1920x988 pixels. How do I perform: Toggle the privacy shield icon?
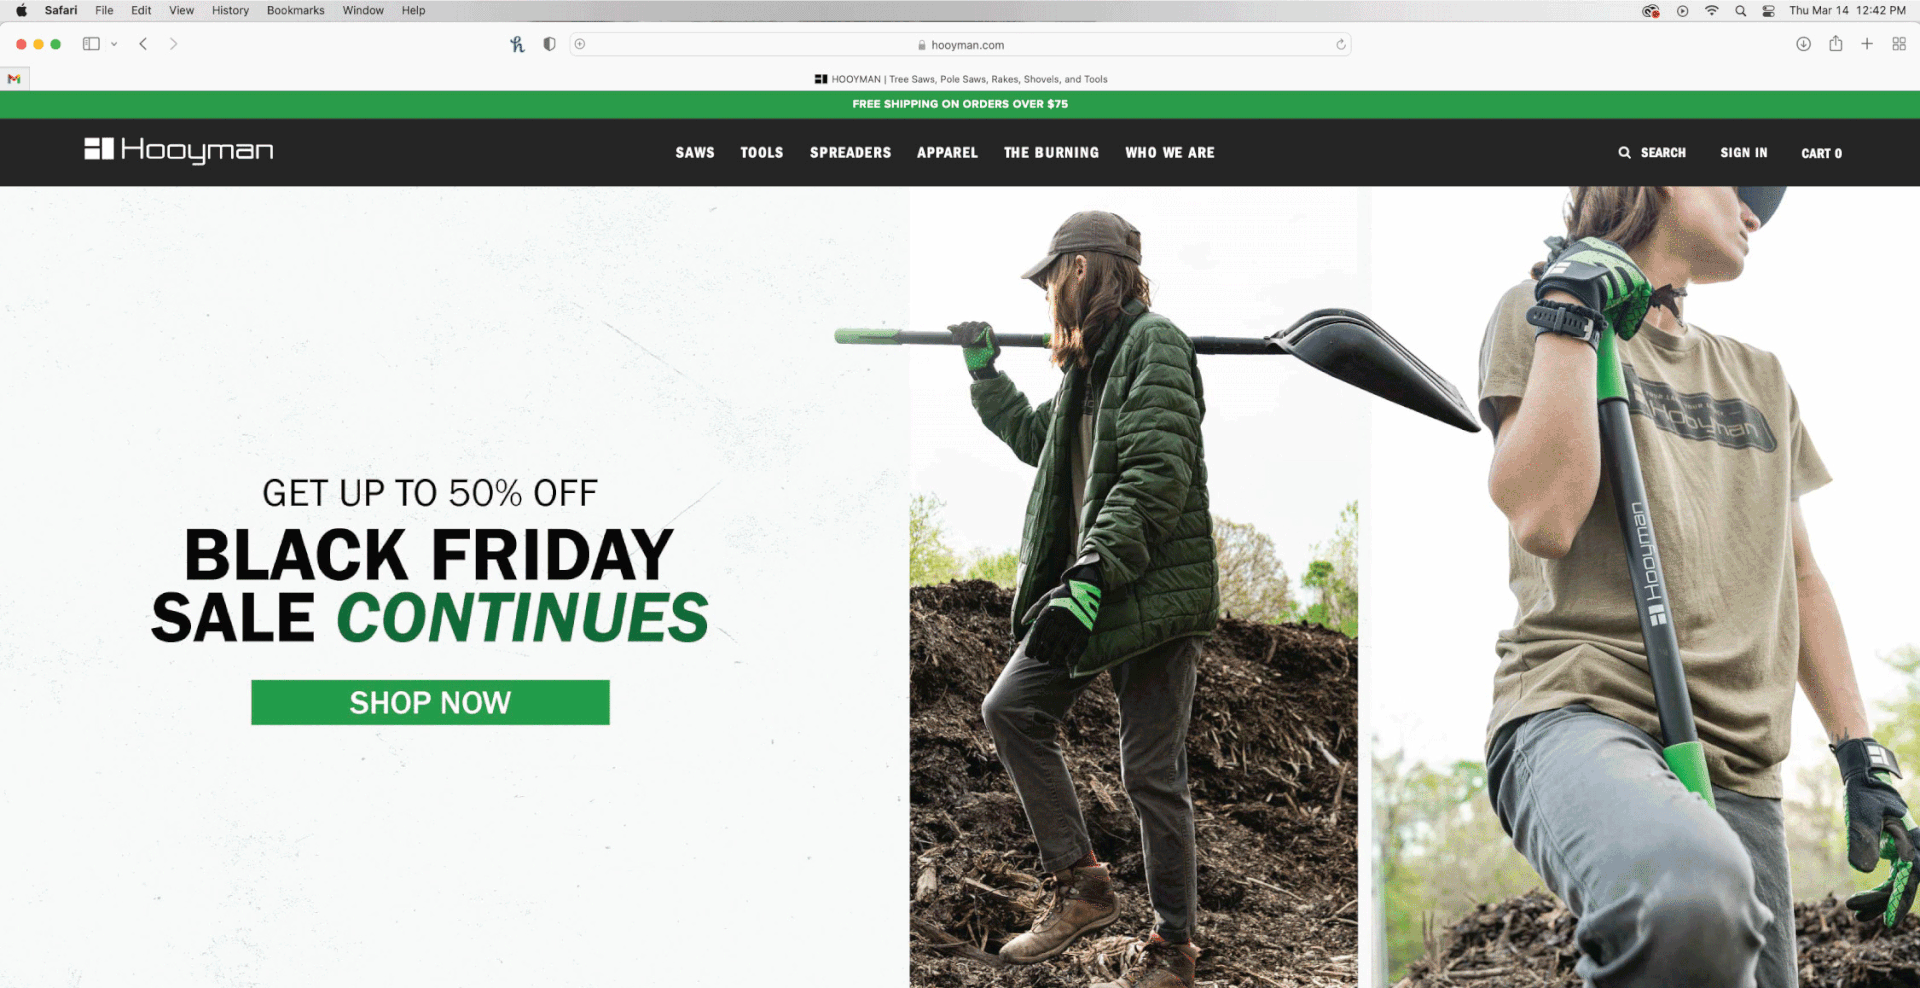[549, 44]
